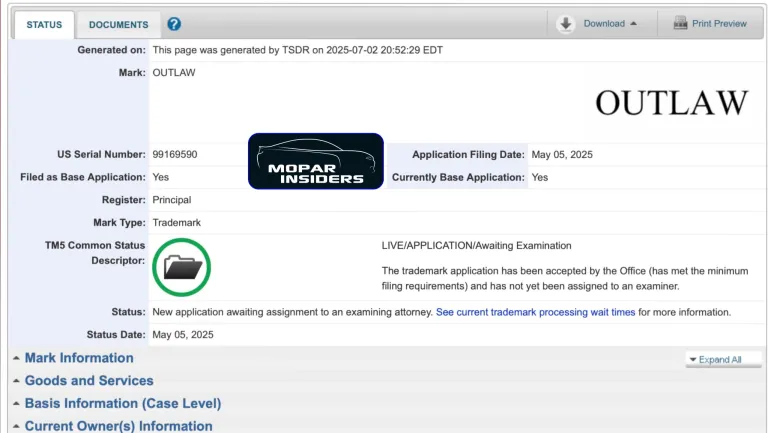Click the Application Filing Date value

(x=562, y=155)
